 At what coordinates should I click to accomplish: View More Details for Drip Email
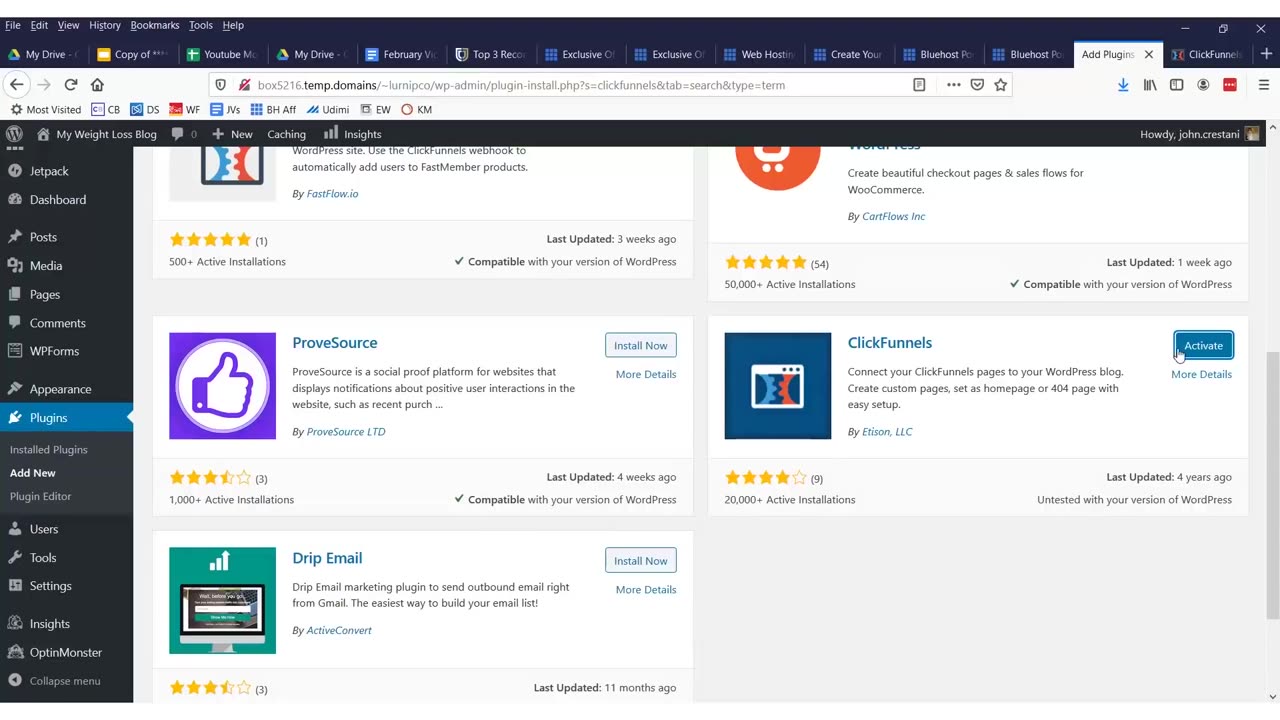(646, 589)
